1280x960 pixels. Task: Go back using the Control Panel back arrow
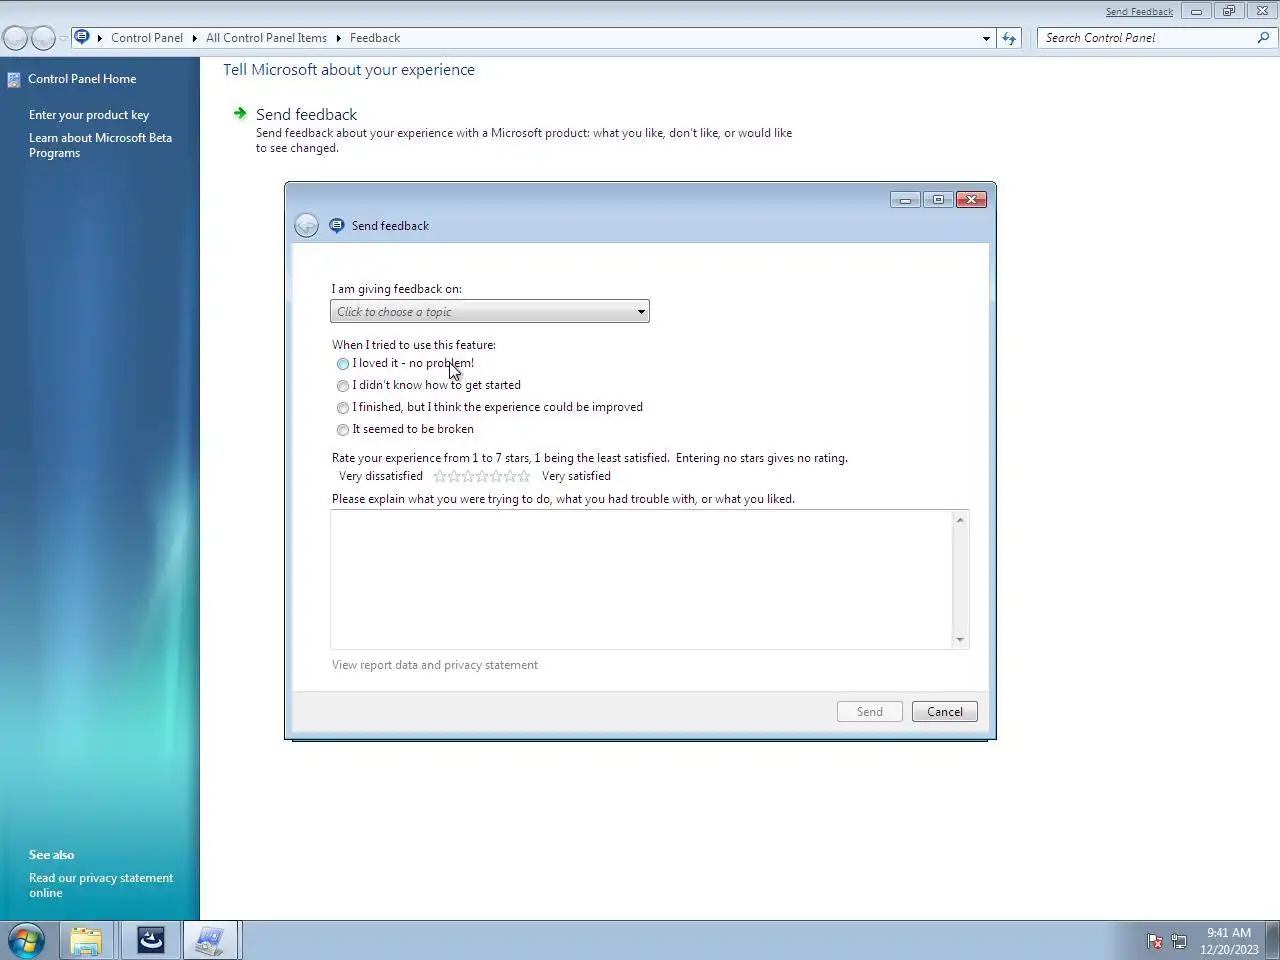click(x=15, y=38)
